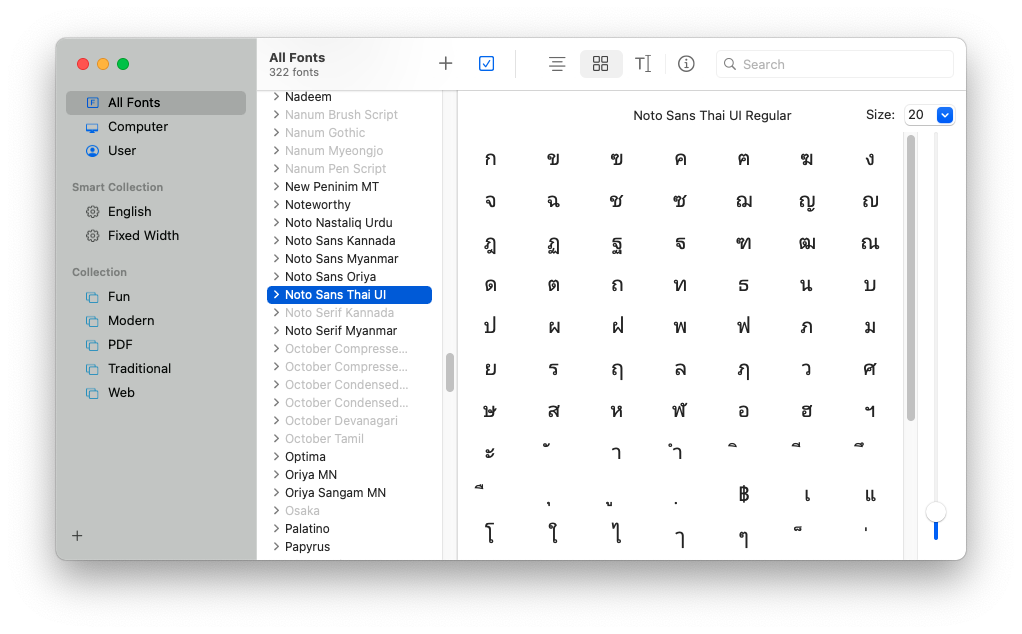Click the All Fonts sidebar icon
Screen dimensions: 1022x634
point(93,103)
